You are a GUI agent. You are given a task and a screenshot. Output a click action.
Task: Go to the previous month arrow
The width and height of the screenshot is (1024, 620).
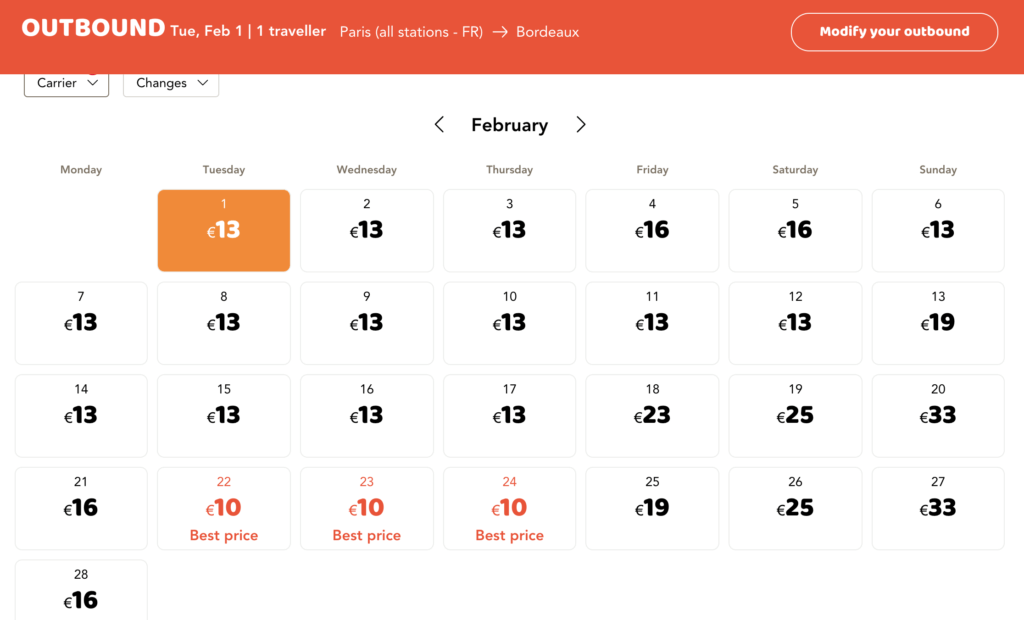[x=439, y=125]
